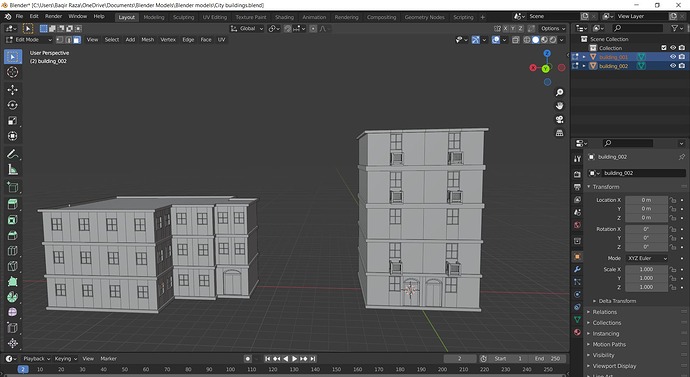Uncheck the Collection exclude checkbox
The height and width of the screenshot is (377, 690).
pos(664,48)
